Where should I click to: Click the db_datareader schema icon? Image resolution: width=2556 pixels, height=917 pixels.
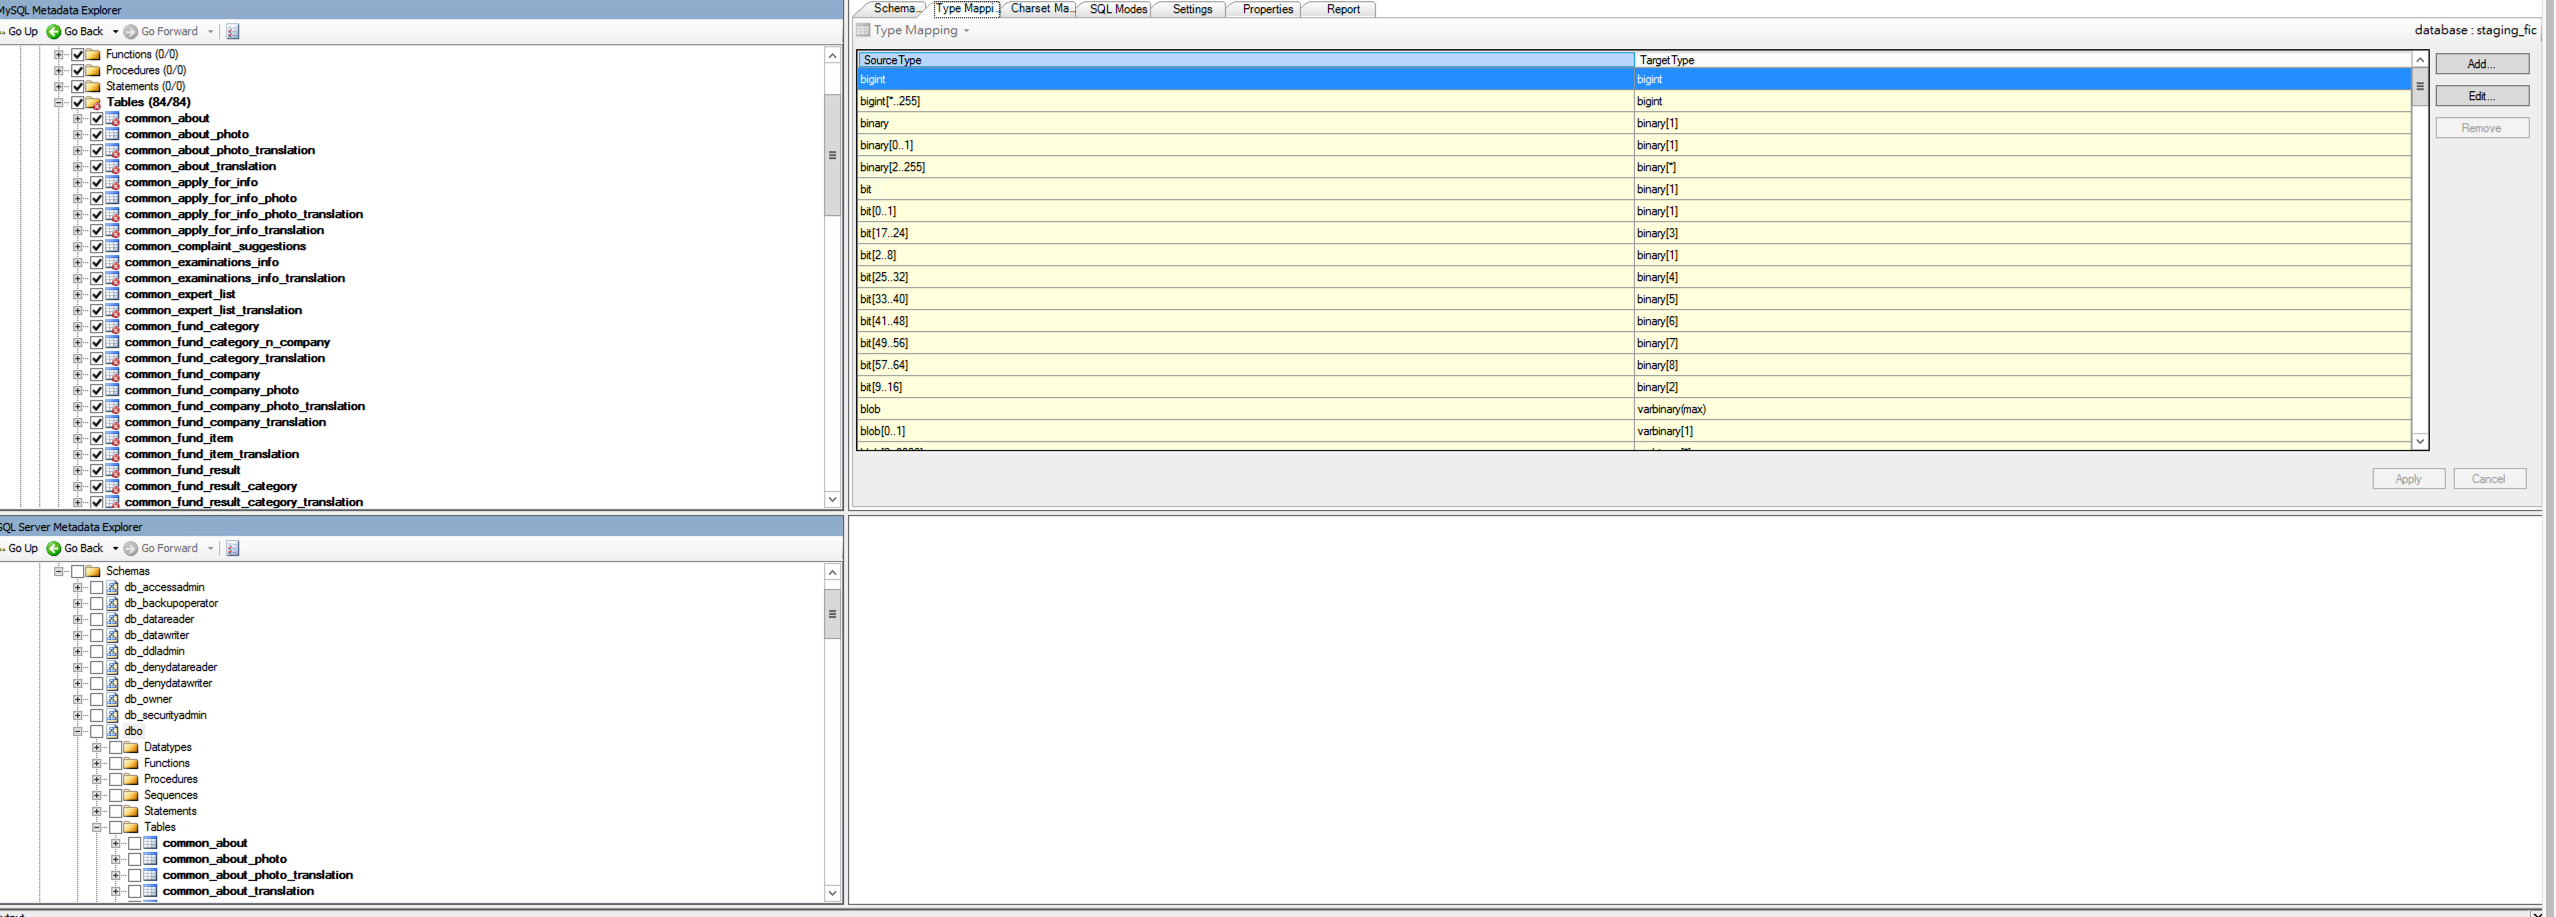pos(113,620)
